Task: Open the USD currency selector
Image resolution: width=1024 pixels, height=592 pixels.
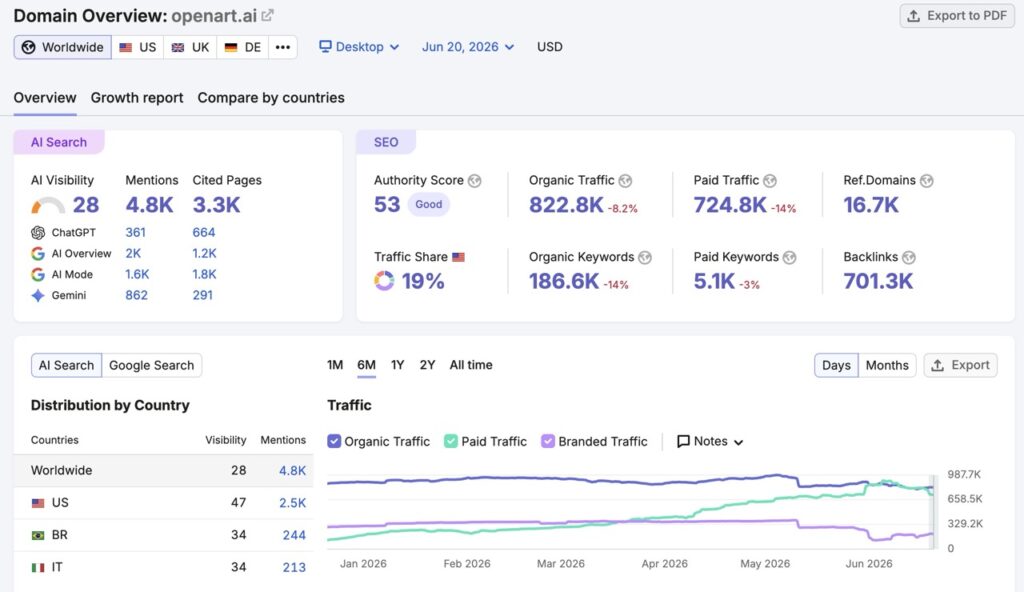Action: (x=549, y=47)
